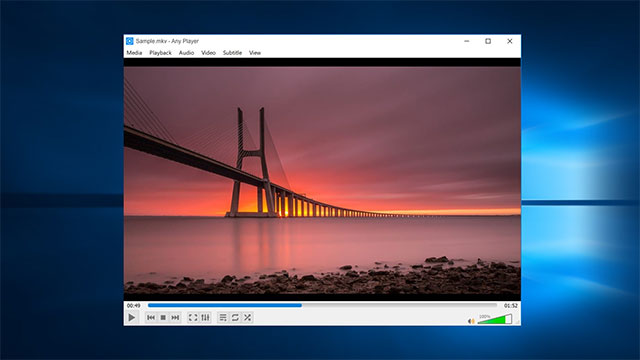Open the Media menu
The height and width of the screenshot is (360, 640).
[134, 53]
